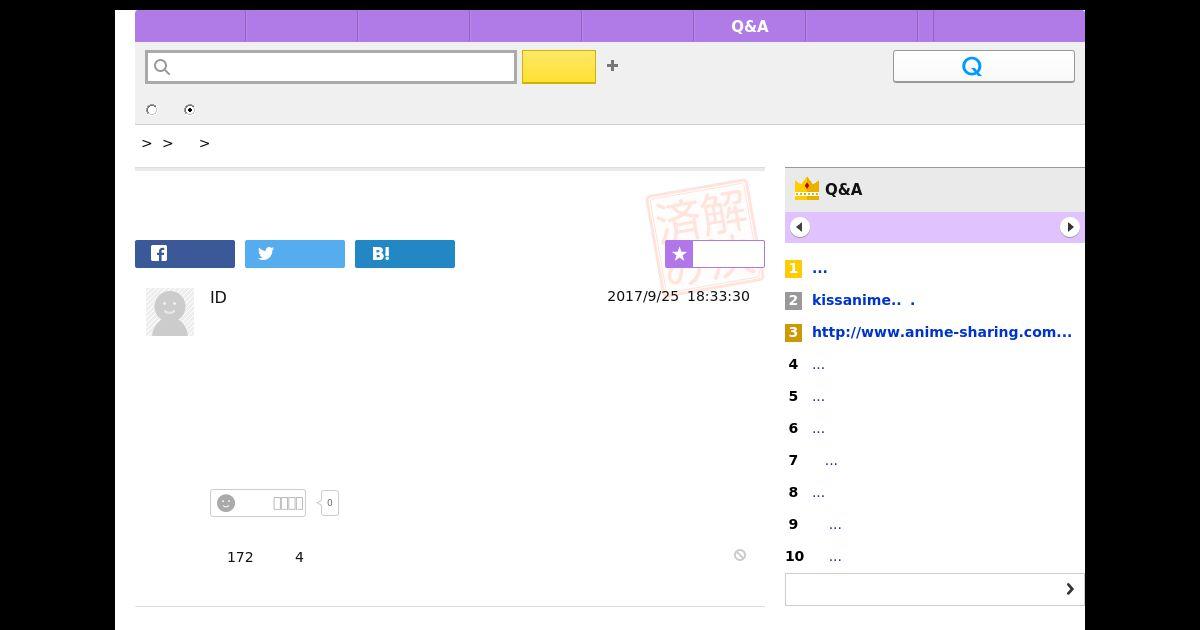Go to previous ranking with left arrow

tap(799, 227)
